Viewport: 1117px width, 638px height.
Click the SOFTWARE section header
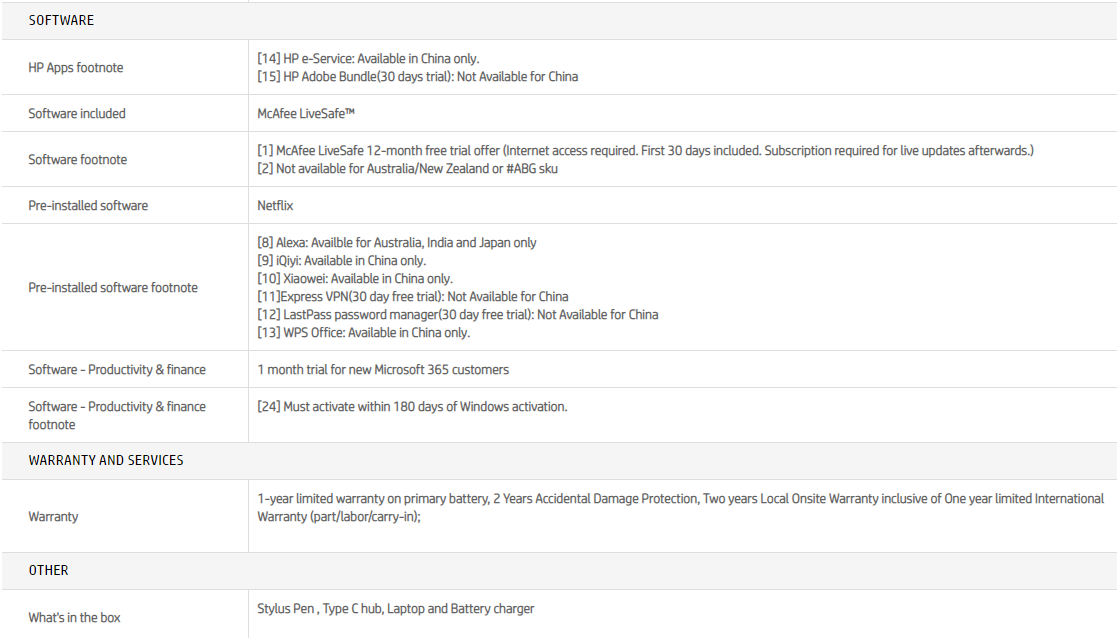[61, 20]
